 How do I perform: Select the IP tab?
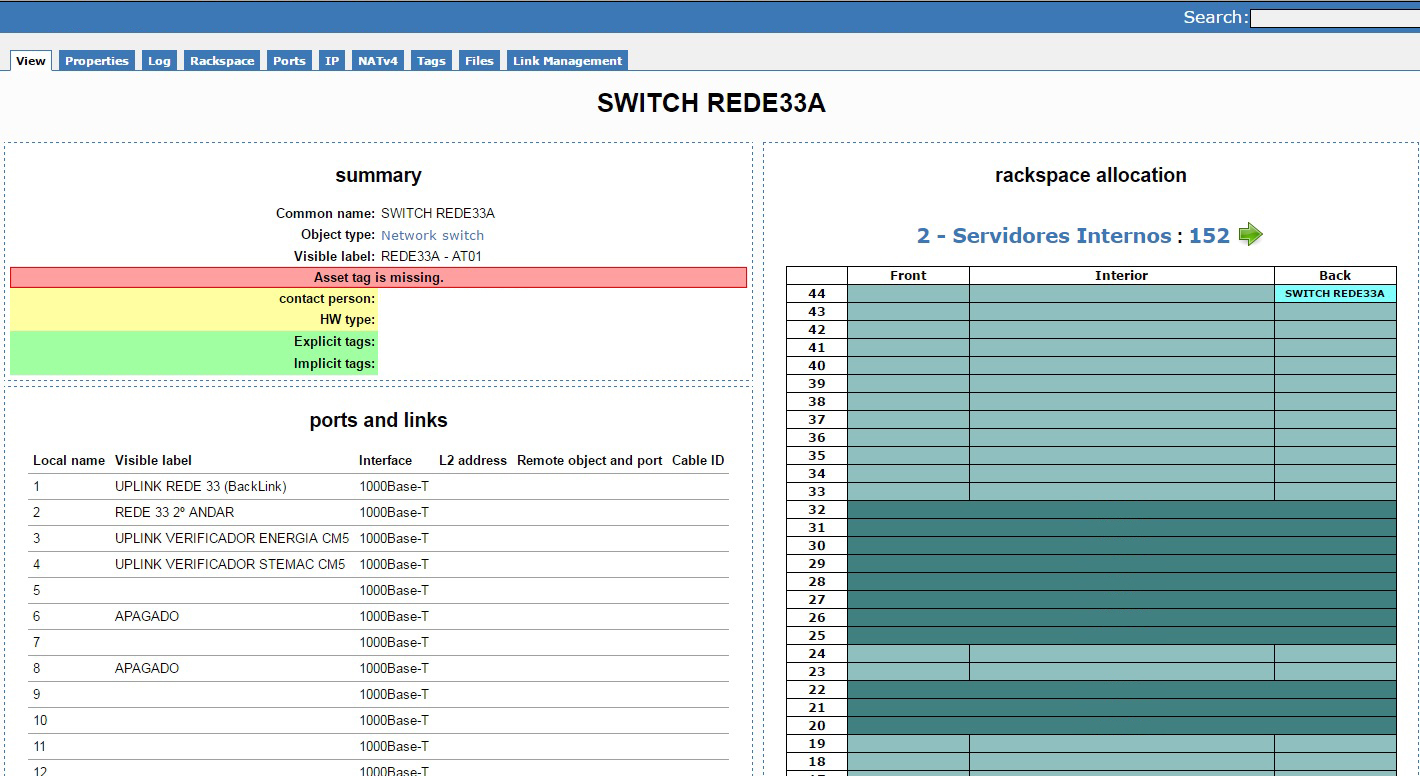tap(332, 61)
